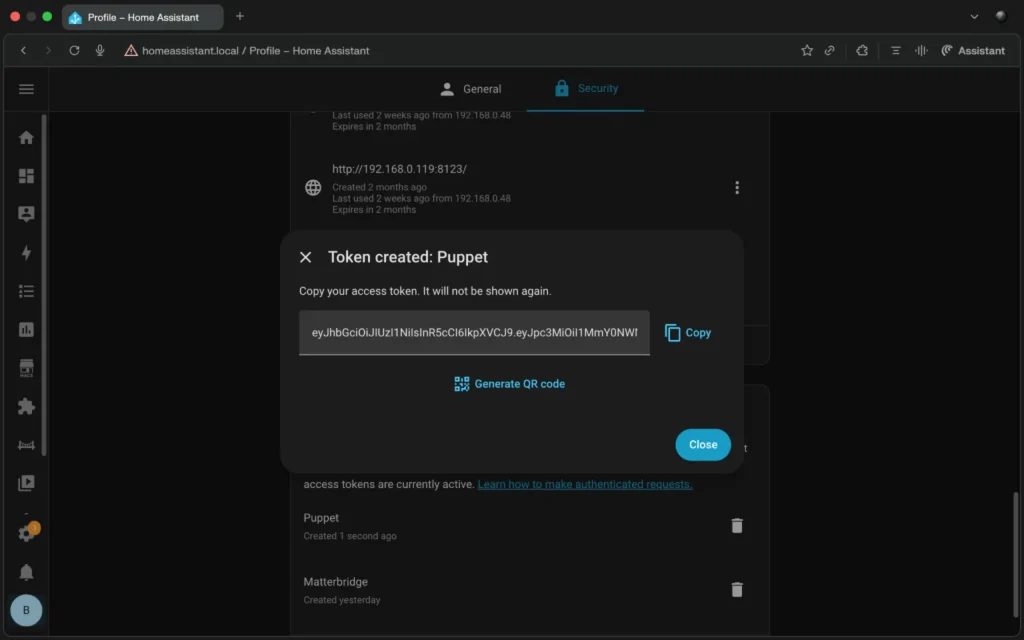Close the token dialog with X icon
The width and height of the screenshot is (1024, 640).
click(305, 257)
